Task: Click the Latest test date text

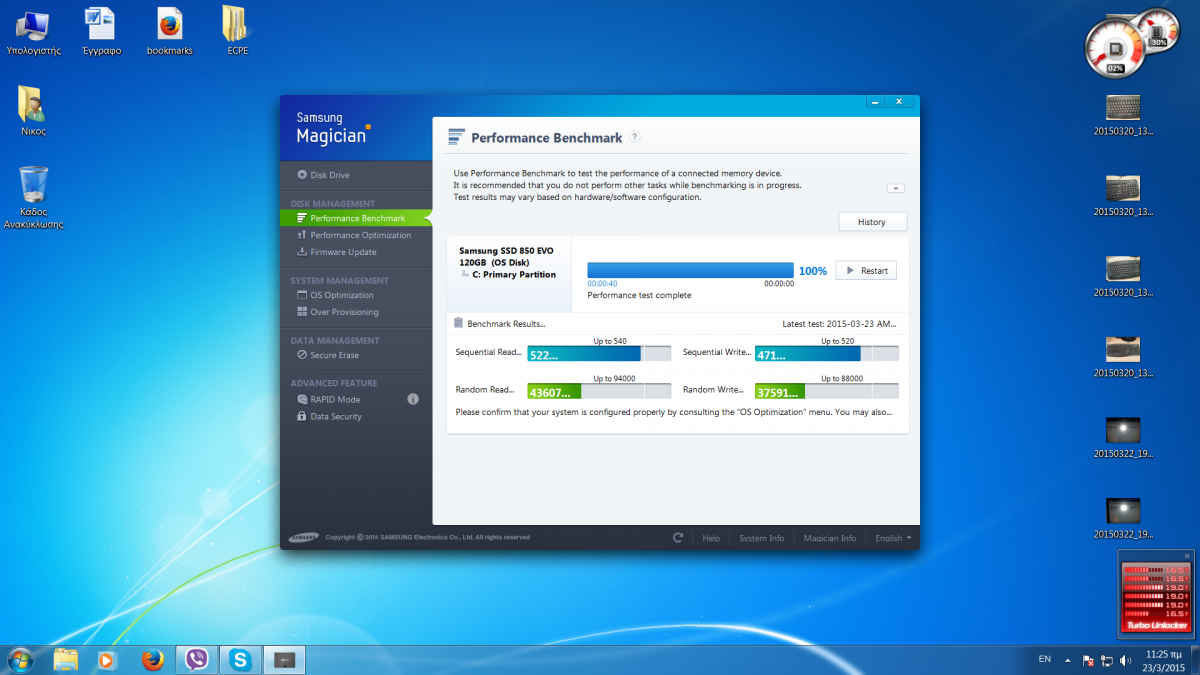Action: (x=839, y=324)
